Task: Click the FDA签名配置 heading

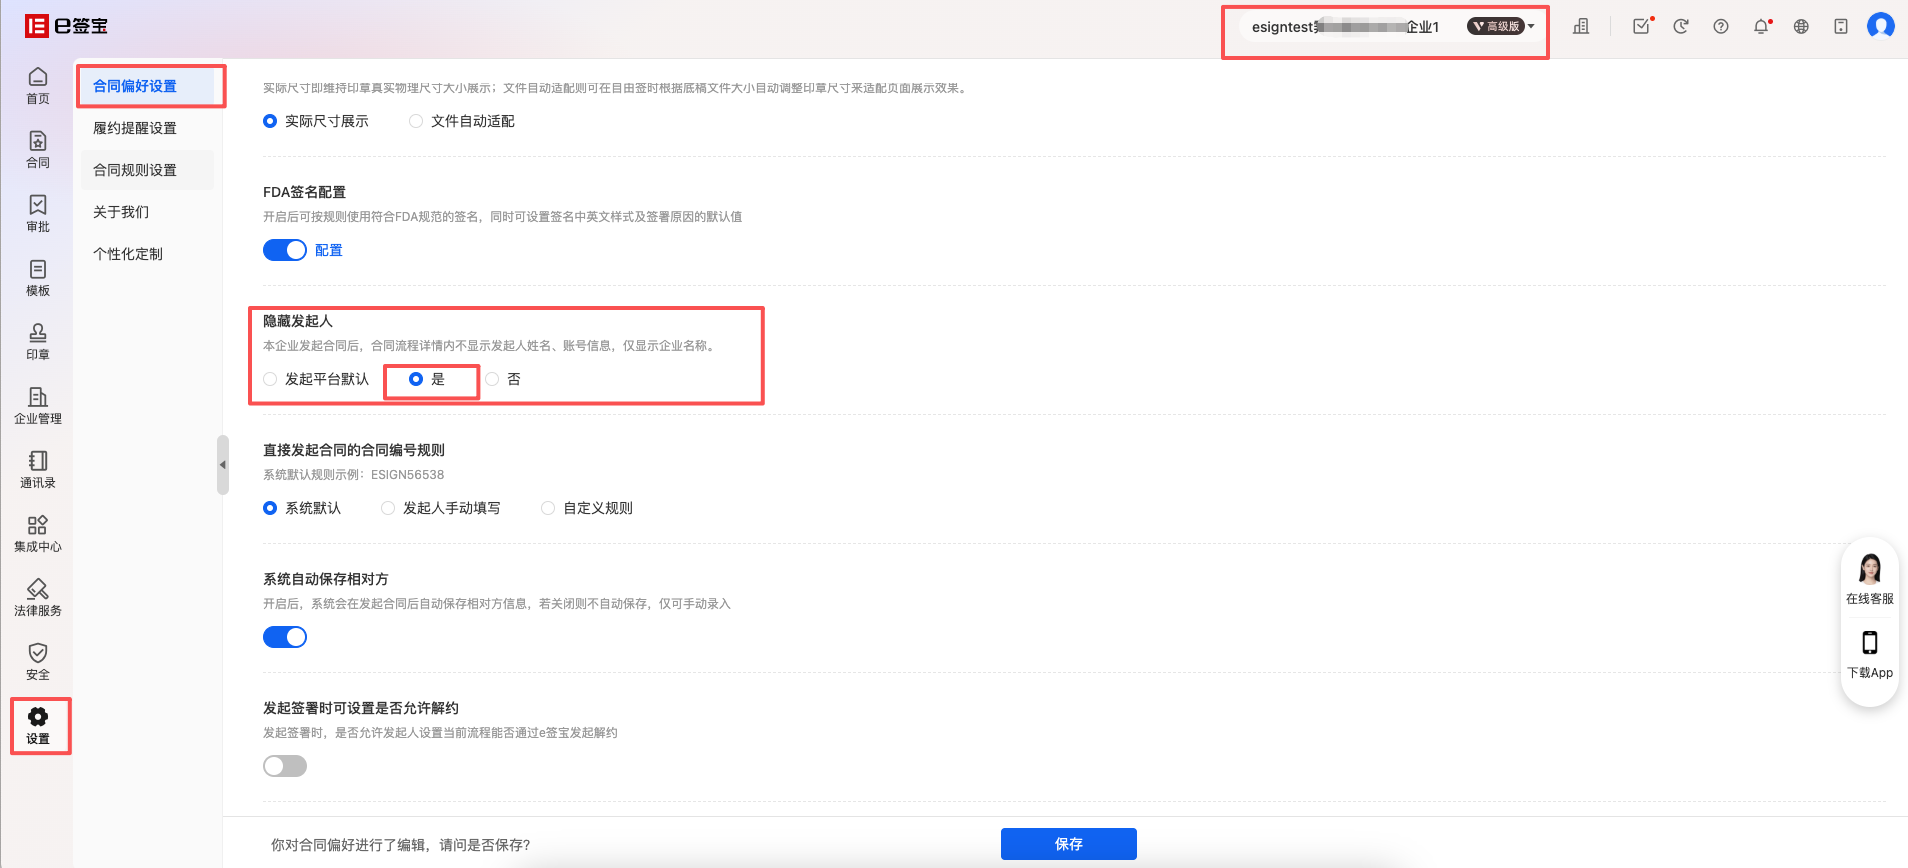Action: pyautogui.click(x=304, y=192)
